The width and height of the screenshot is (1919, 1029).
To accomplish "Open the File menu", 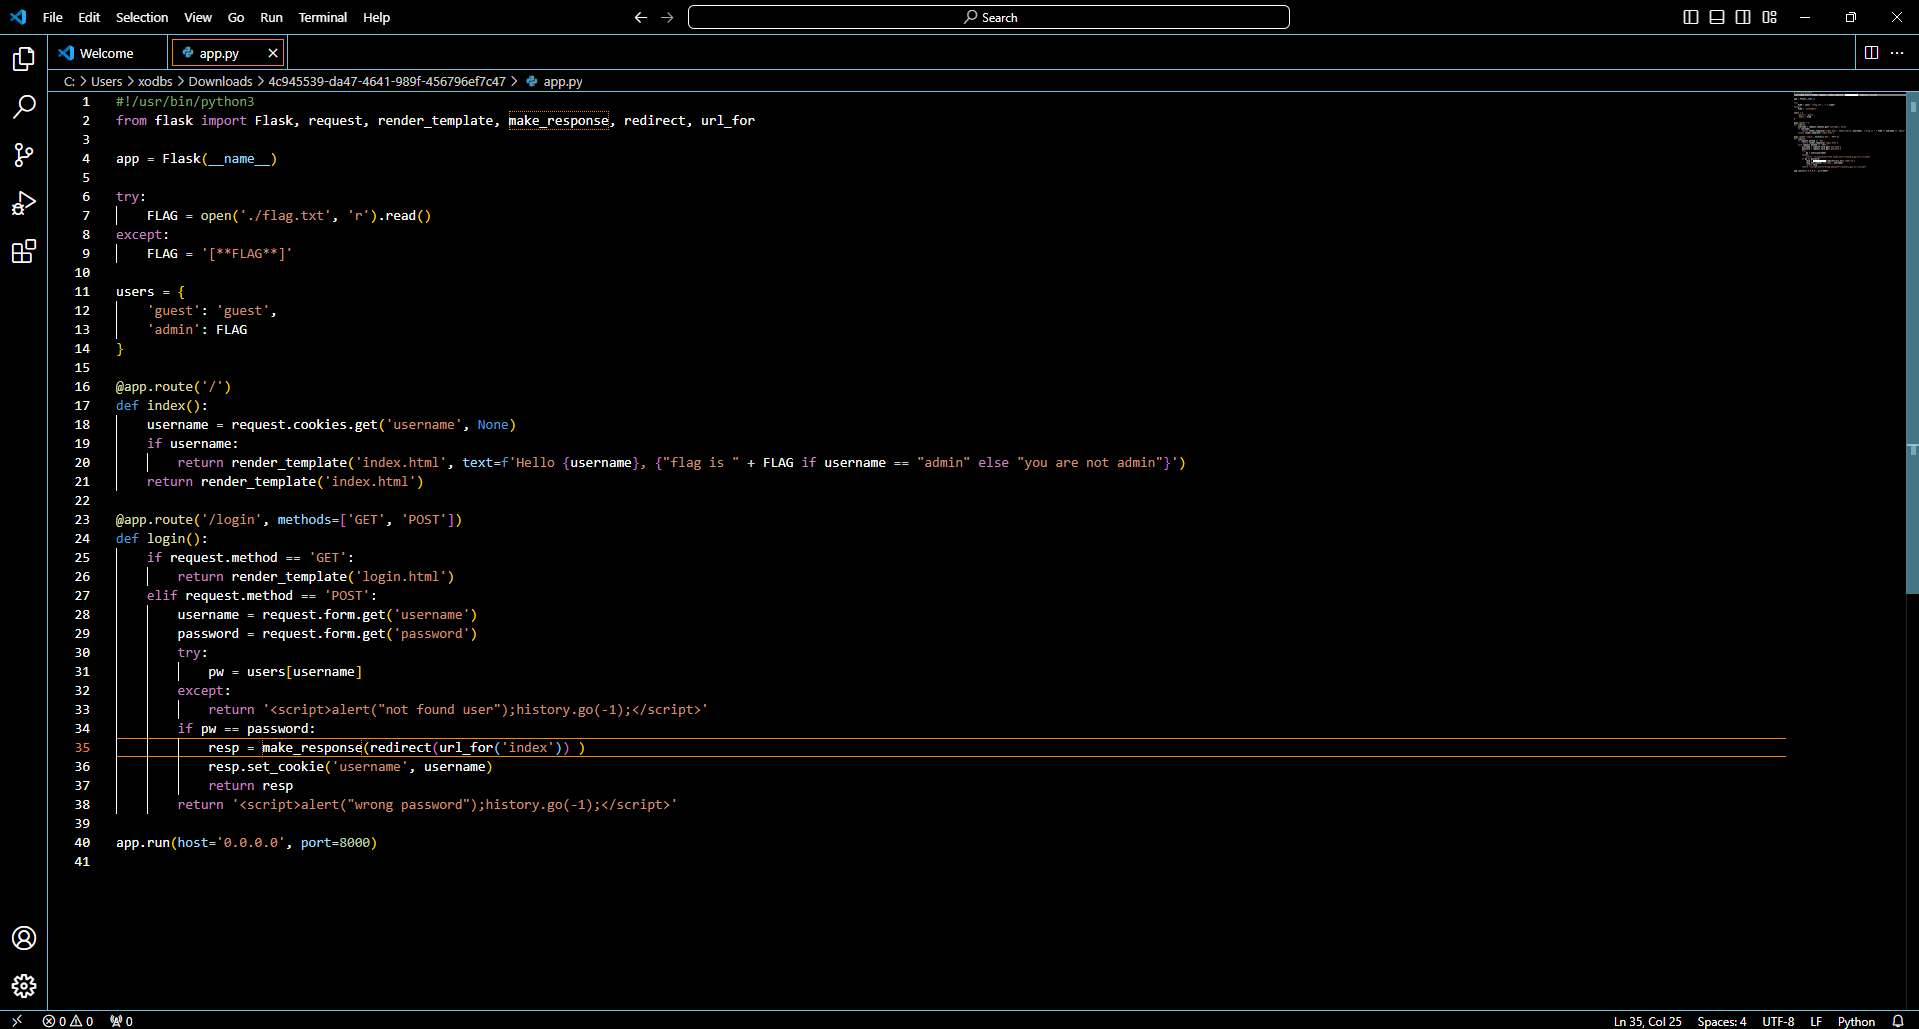I will (53, 17).
